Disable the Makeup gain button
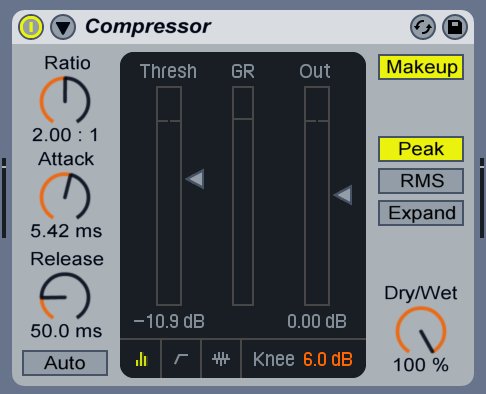This screenshot has height=394, width=486. pos(421,67)
